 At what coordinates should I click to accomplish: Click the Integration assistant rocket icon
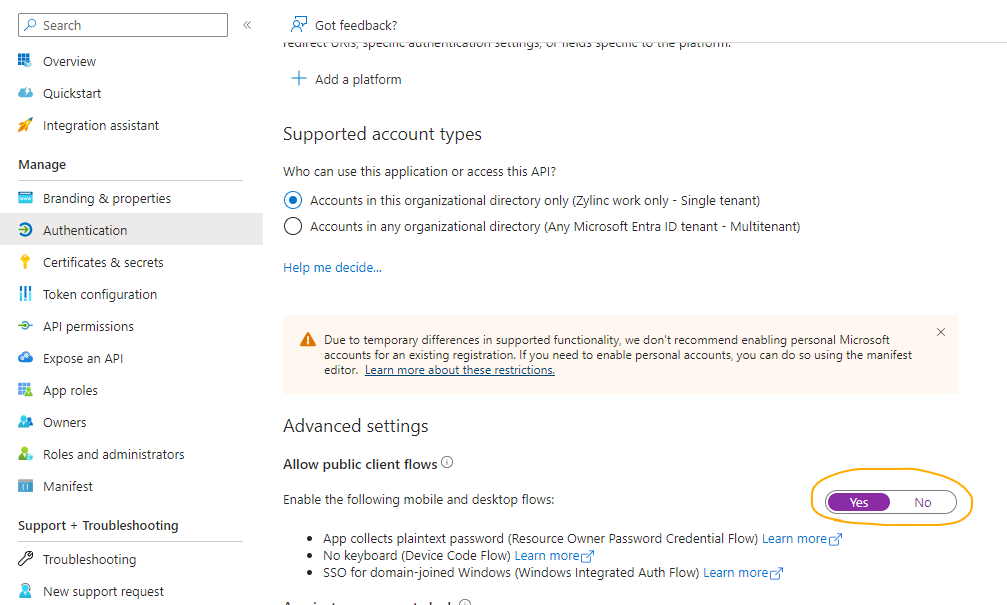25,125
